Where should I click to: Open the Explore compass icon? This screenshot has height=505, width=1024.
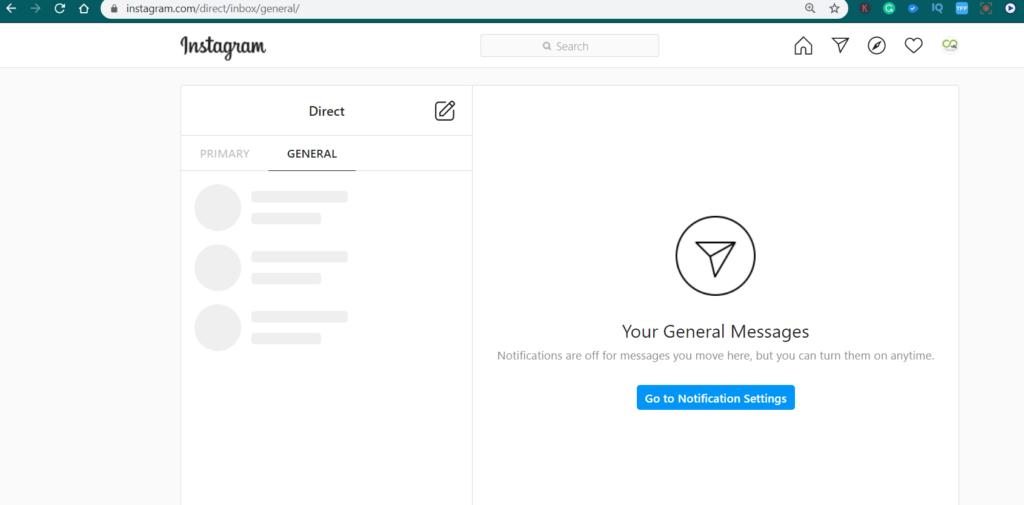pos(876,46)
